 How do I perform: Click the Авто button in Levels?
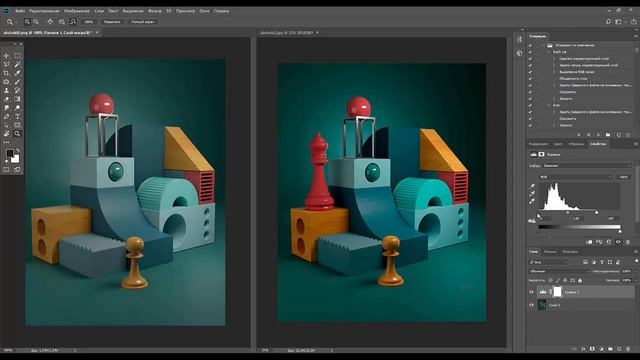[624, 177]
